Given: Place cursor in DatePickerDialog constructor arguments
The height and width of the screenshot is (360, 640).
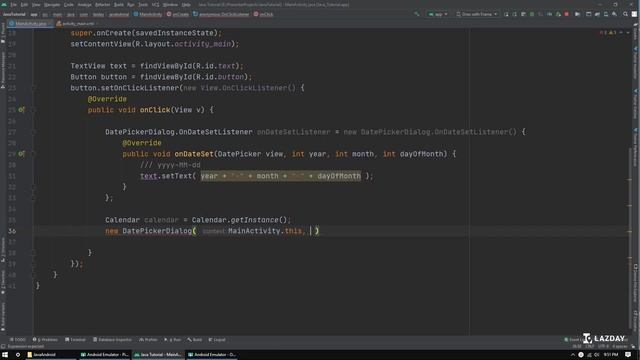Looking at the screenshot, I should coord(311,231).
